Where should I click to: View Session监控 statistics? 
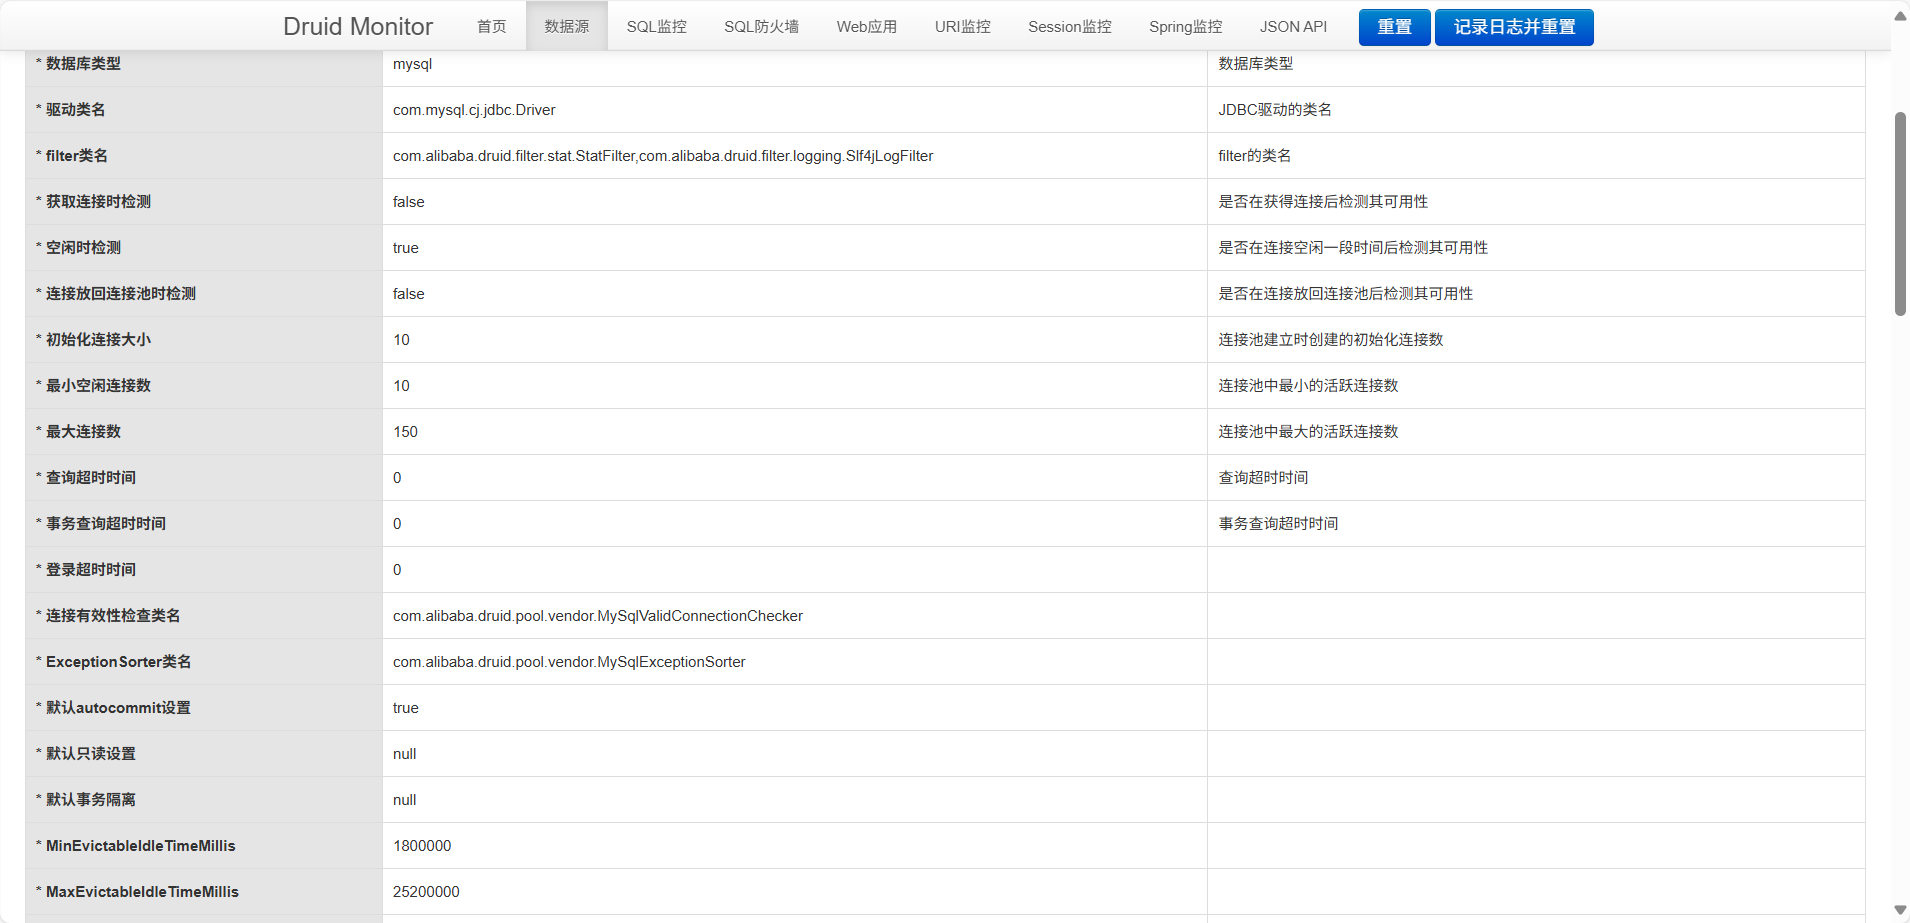click(1069, 27)
